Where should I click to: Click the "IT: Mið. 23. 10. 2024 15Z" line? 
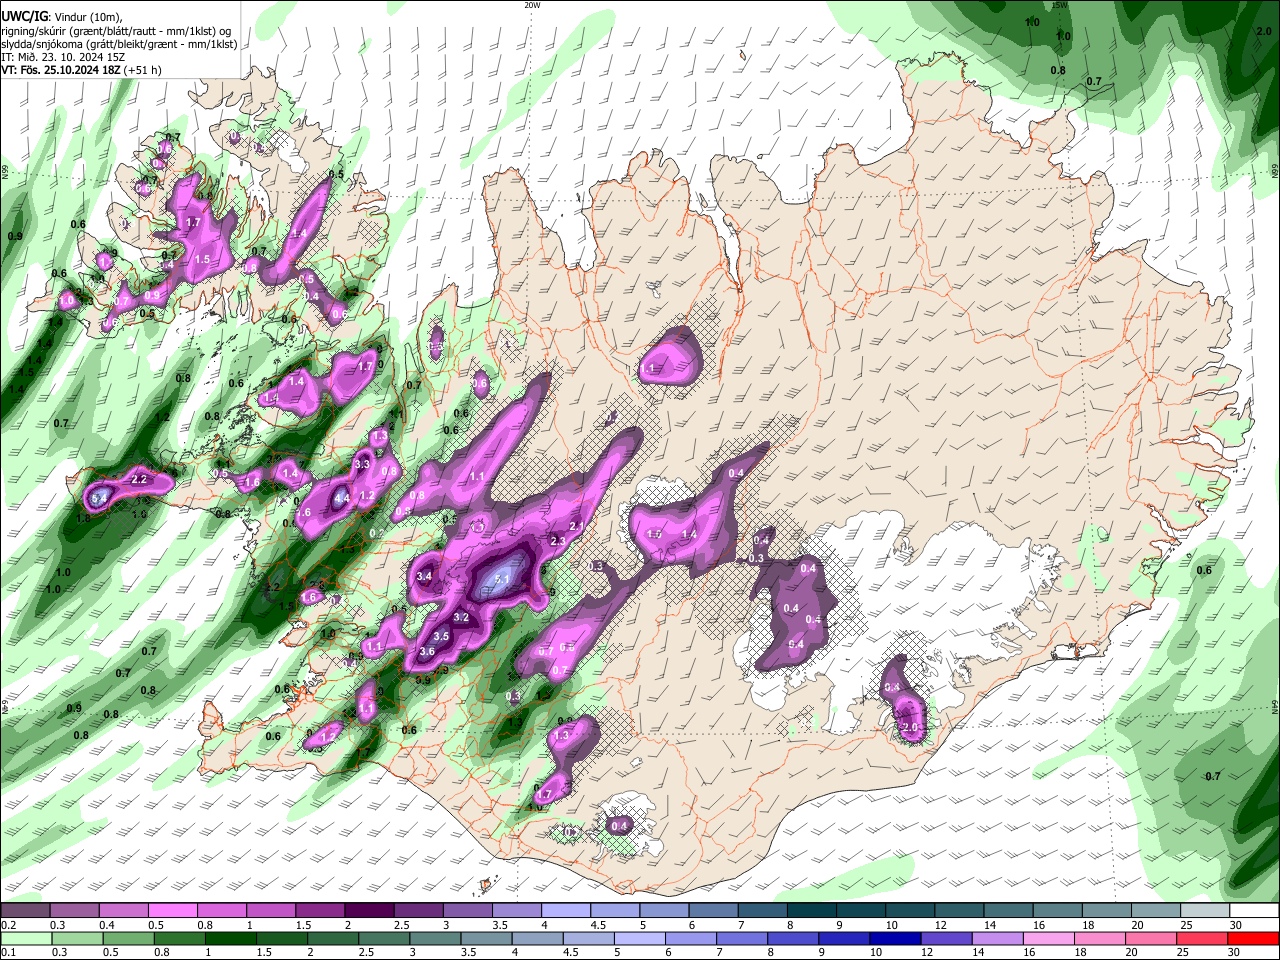(63, 57)
